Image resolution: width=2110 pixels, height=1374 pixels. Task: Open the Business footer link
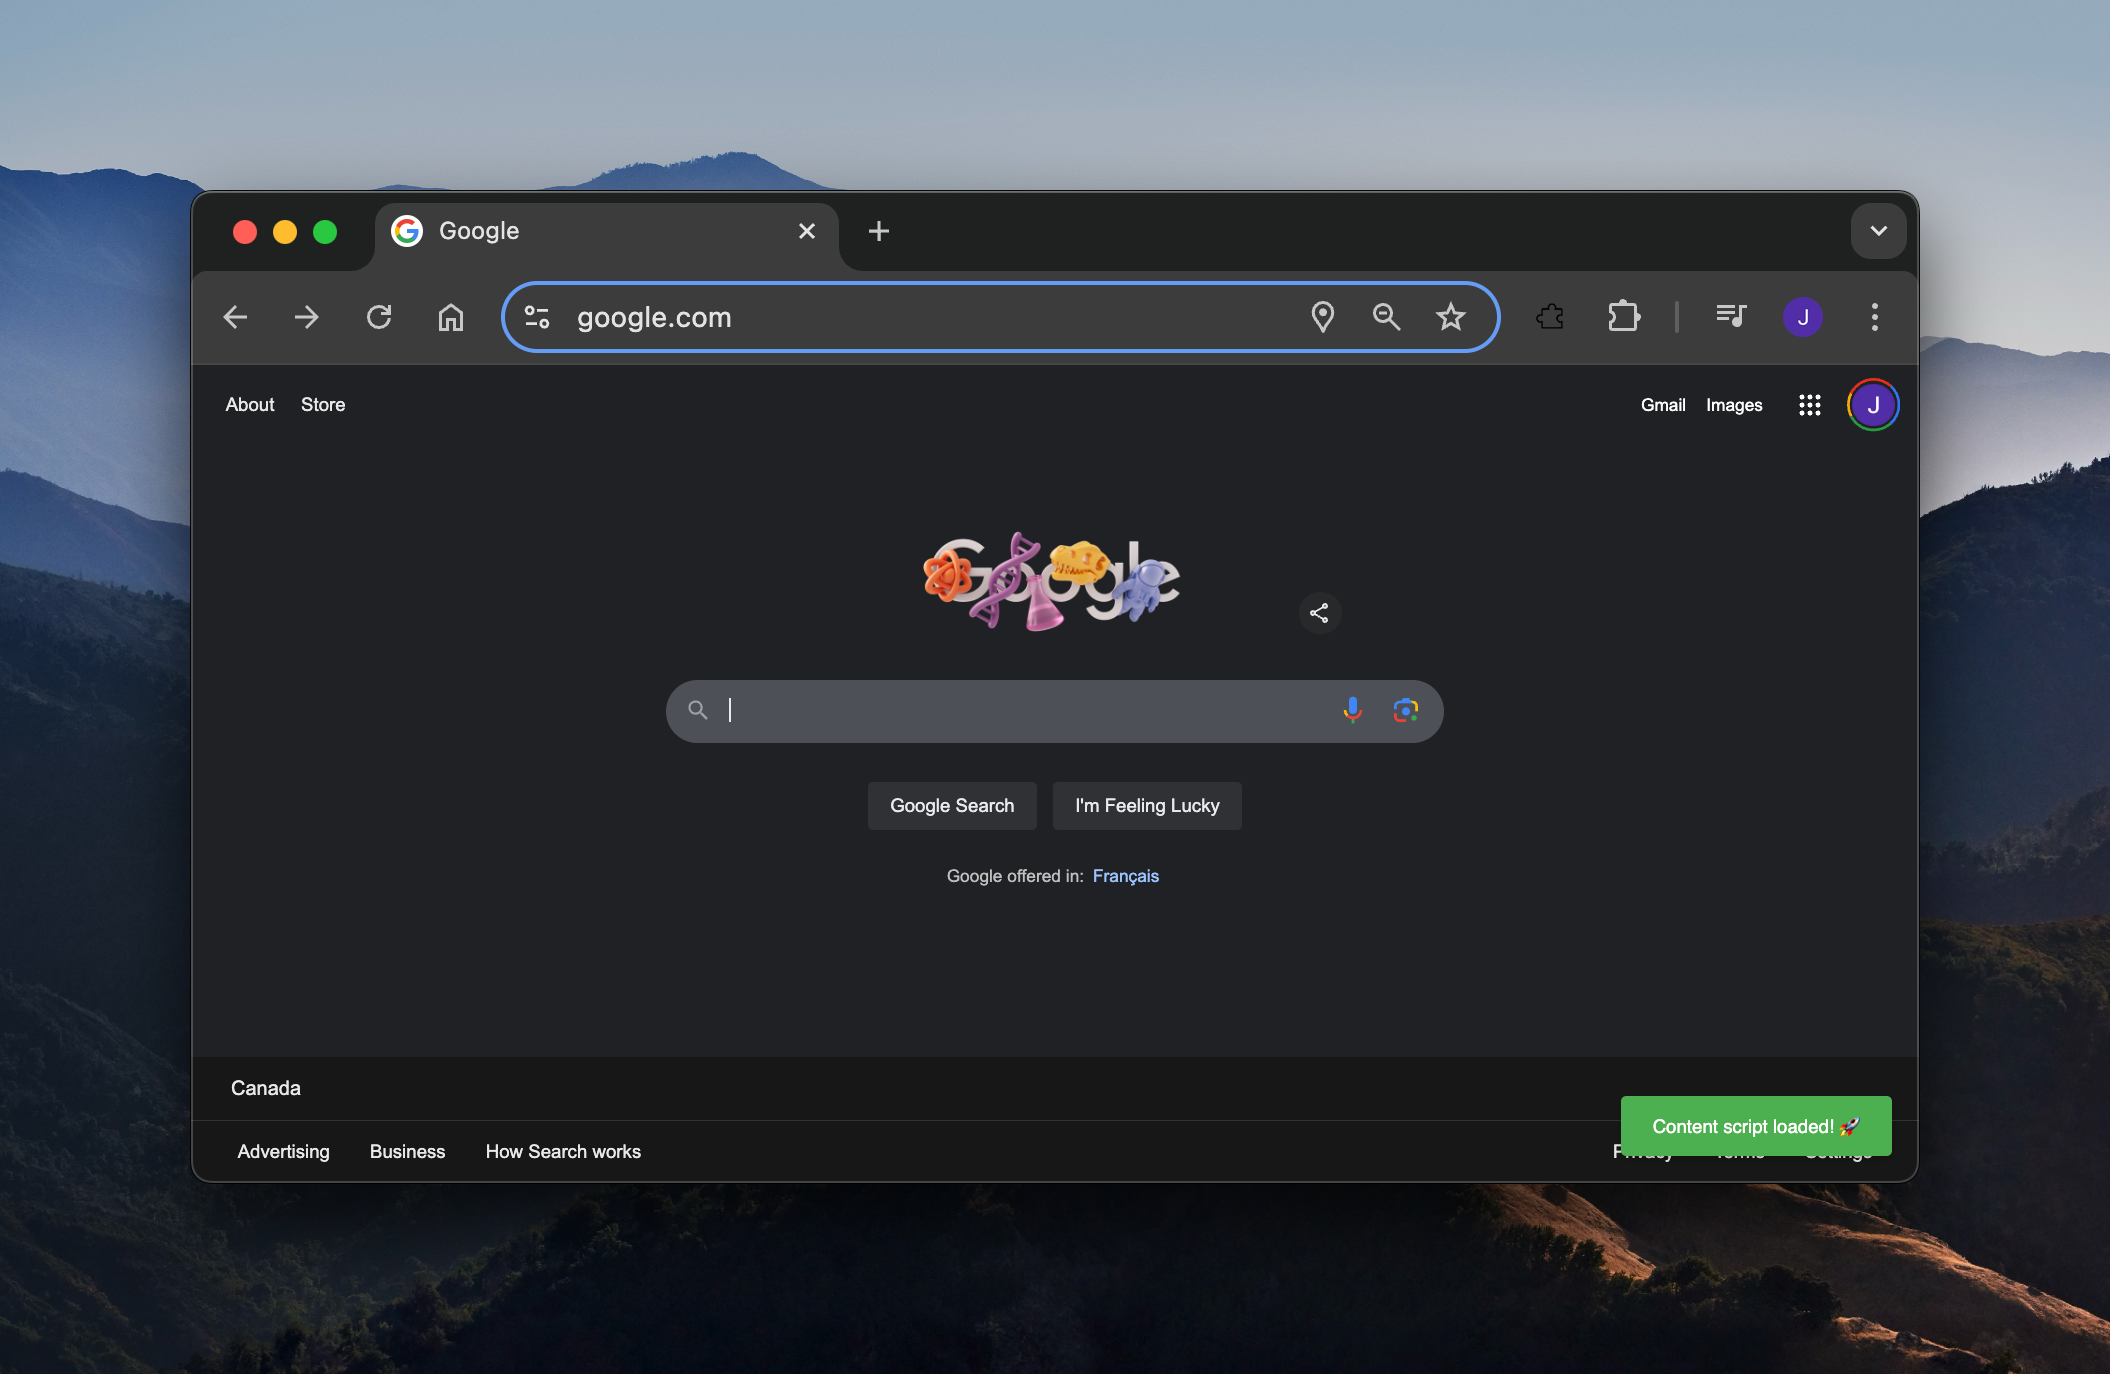click(407, 1152)
